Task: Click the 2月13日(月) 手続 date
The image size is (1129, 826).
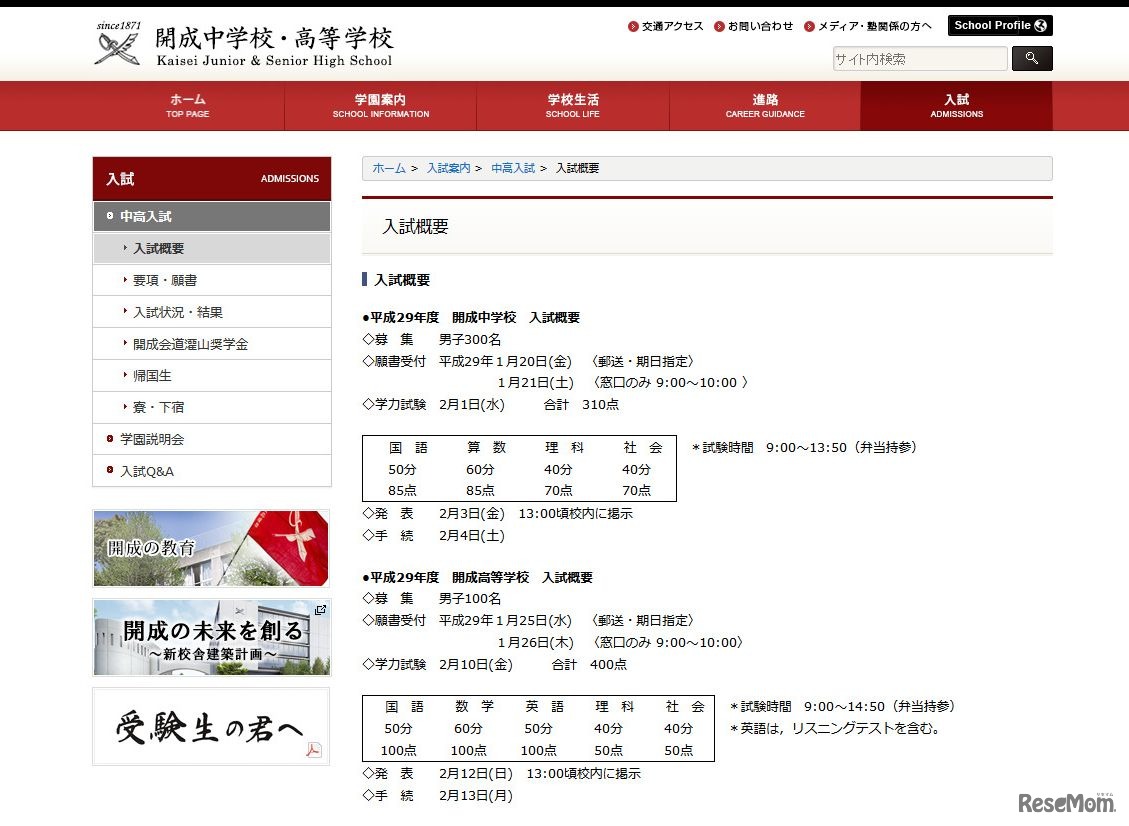Action: [x=476, y=796]
